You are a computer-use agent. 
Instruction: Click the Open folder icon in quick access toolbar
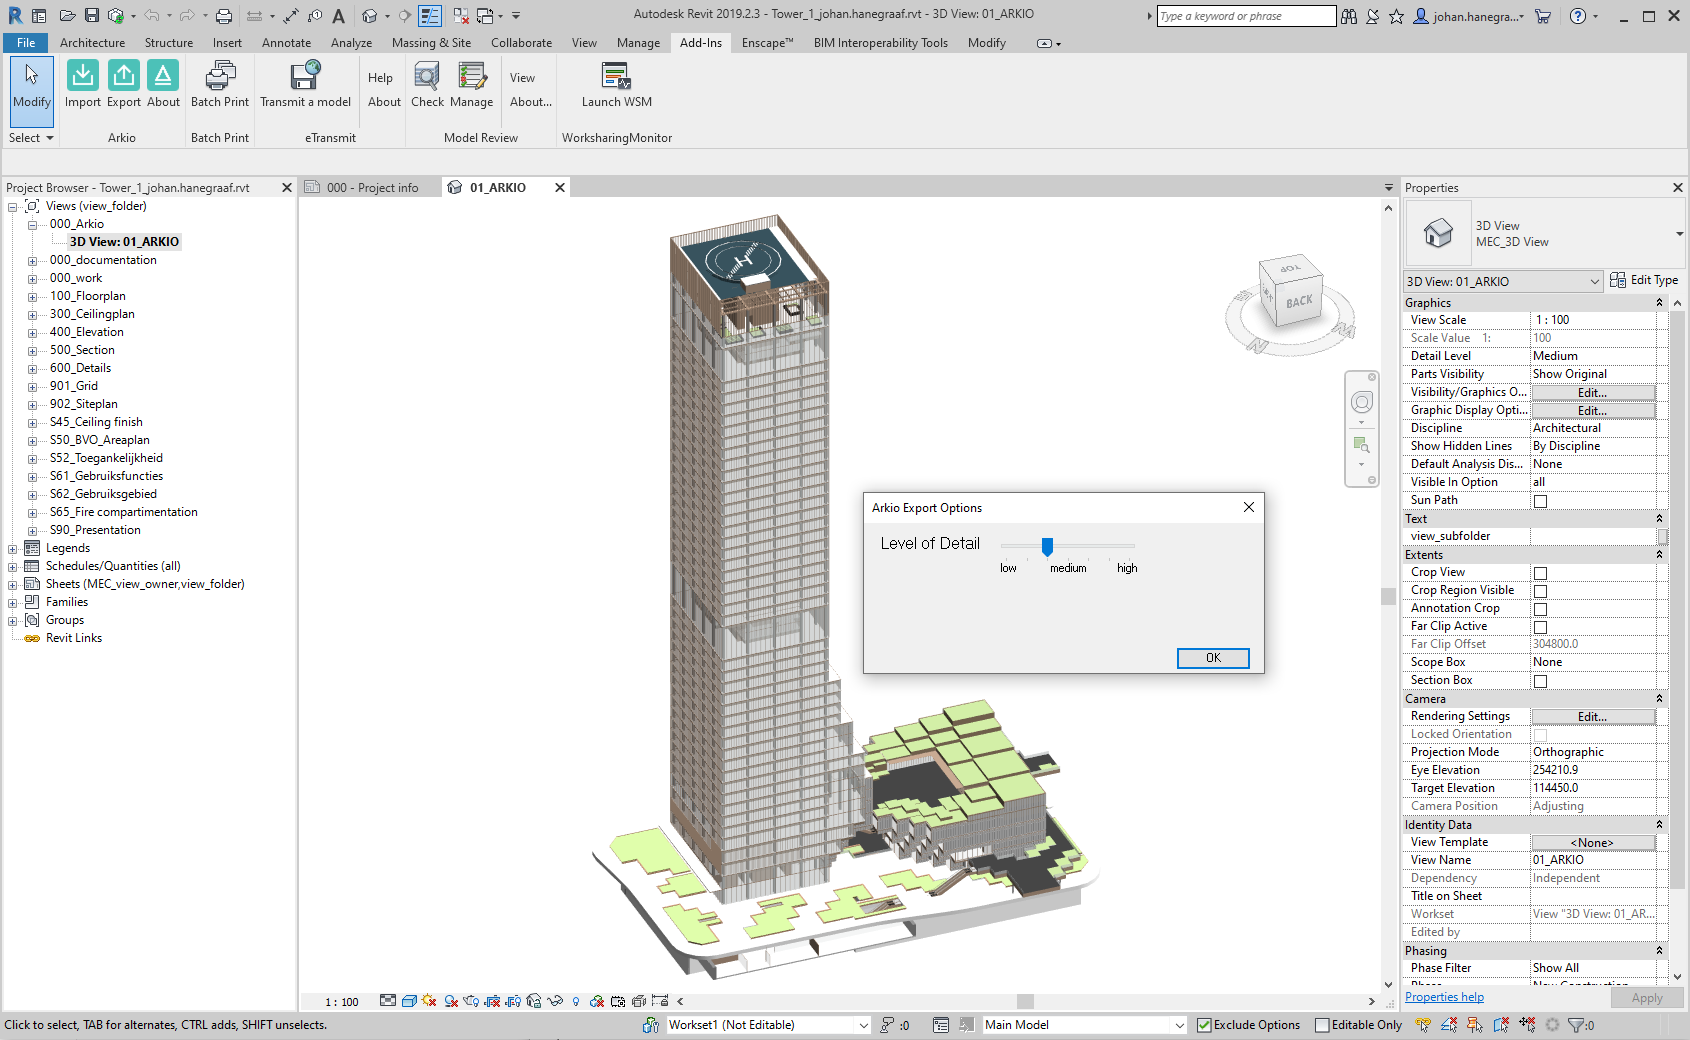(67, 16)
